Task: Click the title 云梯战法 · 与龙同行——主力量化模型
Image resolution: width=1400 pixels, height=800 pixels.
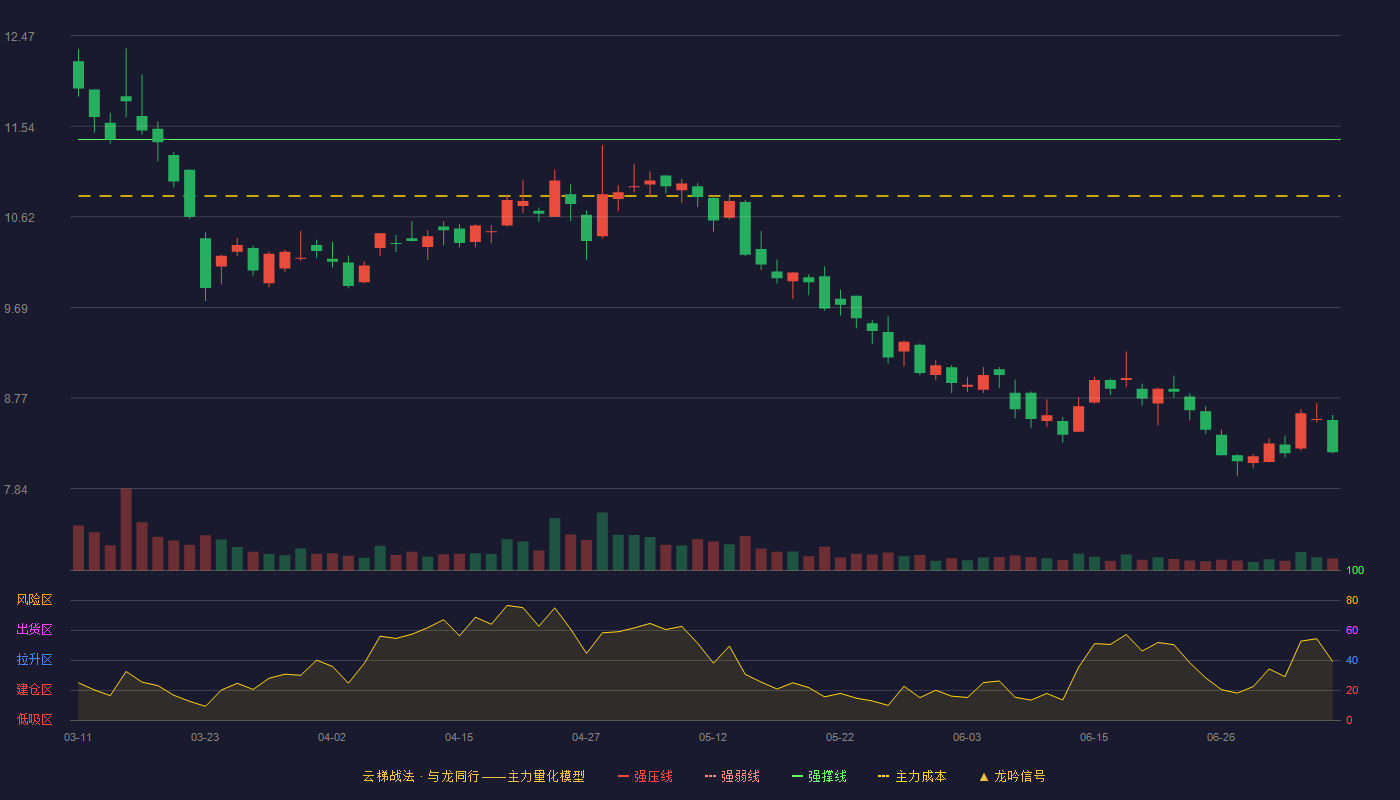Action: pos(473,776)
